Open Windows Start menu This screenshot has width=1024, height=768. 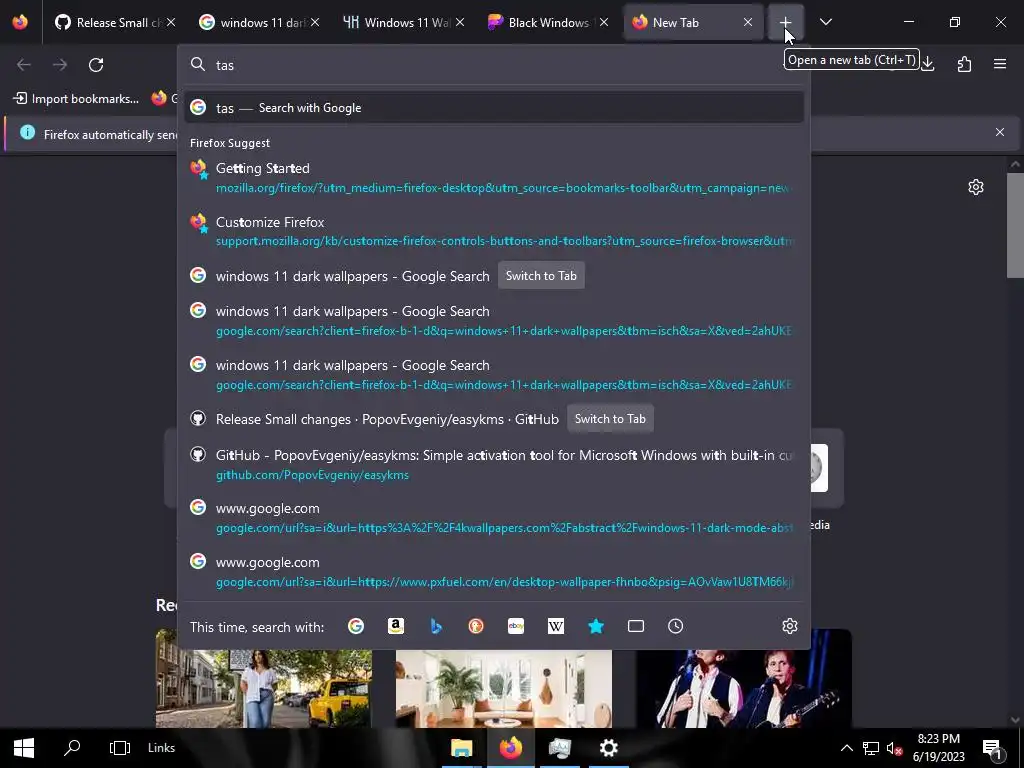[24, 748]
